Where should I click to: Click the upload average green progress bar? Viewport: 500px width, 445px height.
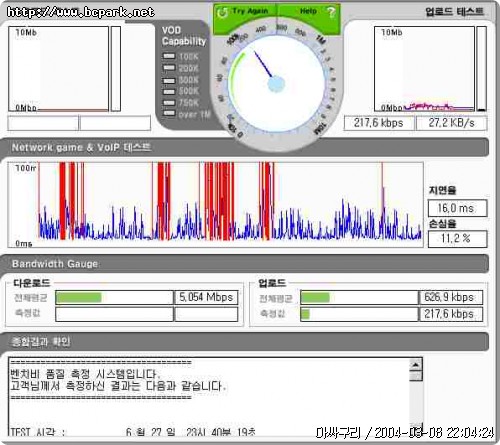[315, 297]
